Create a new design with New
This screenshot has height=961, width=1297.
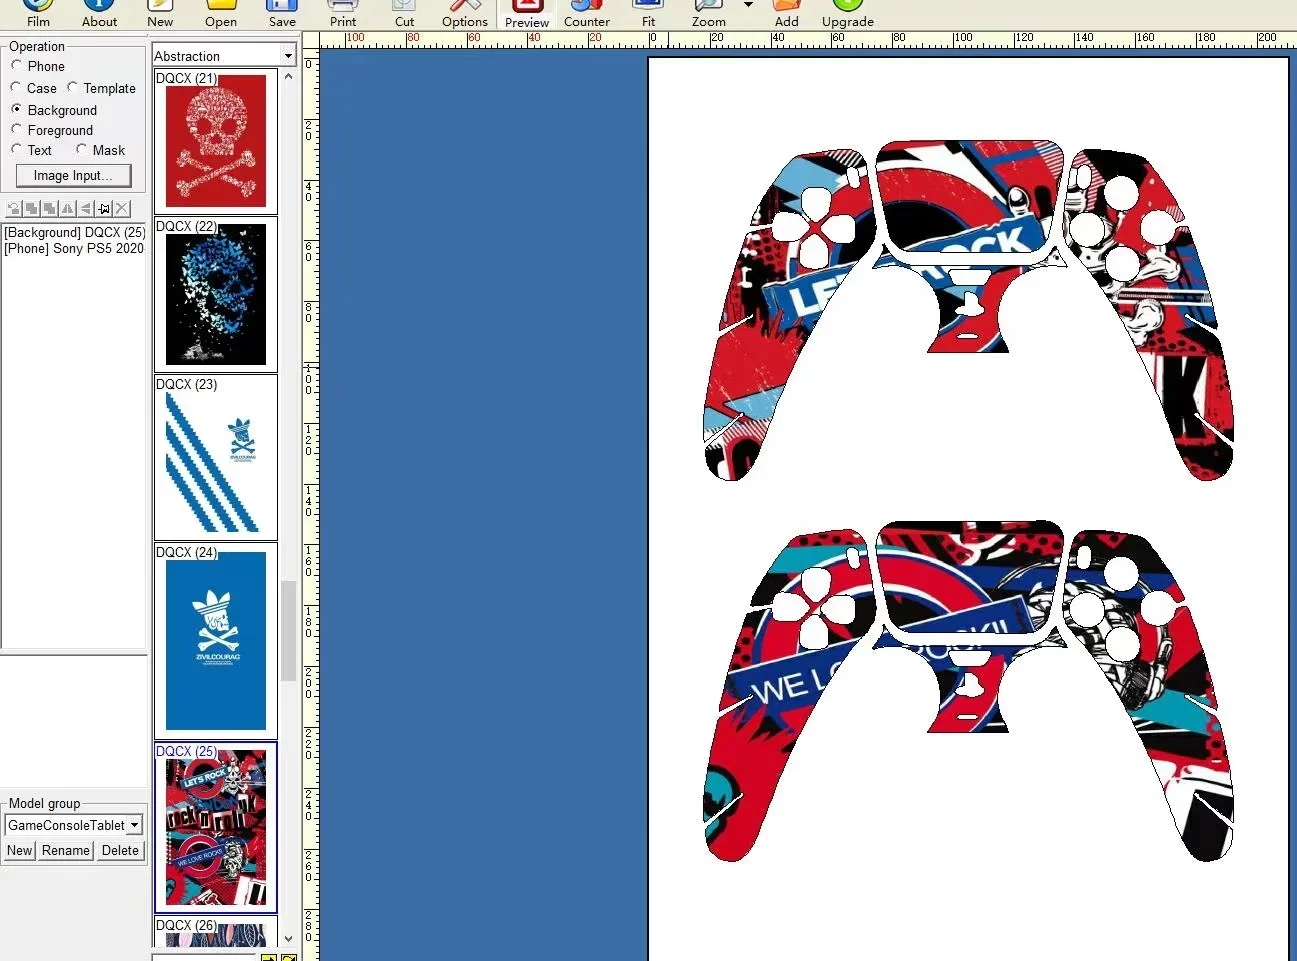click(x=160, y=14)
